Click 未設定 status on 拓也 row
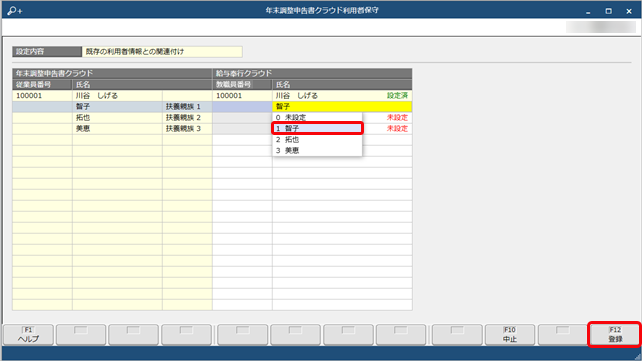The width and height of the screenshot is (642, 361). 397,117
